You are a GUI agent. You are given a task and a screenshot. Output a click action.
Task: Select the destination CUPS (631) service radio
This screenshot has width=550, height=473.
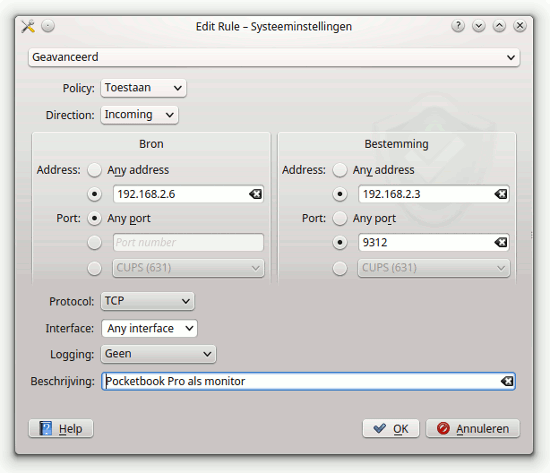(x=340, y=268)
